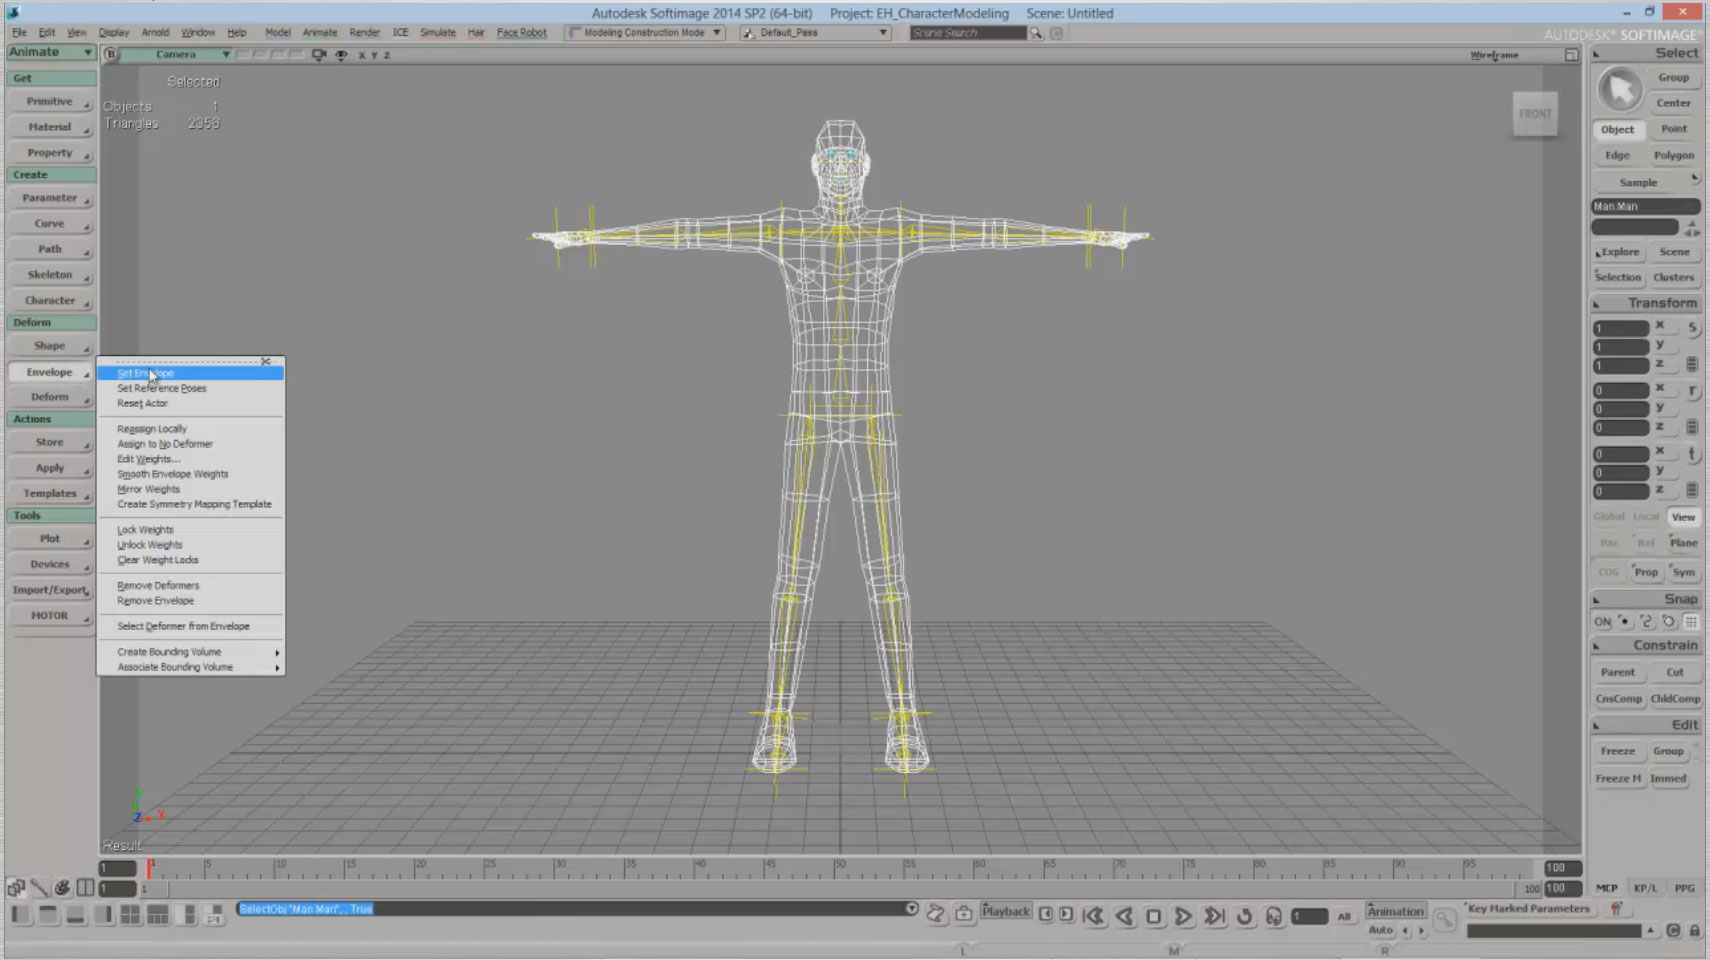Collapse the Transform panel header
Image resolution: width=1710 pixels, height=960 pixels.
point(1646,303)
